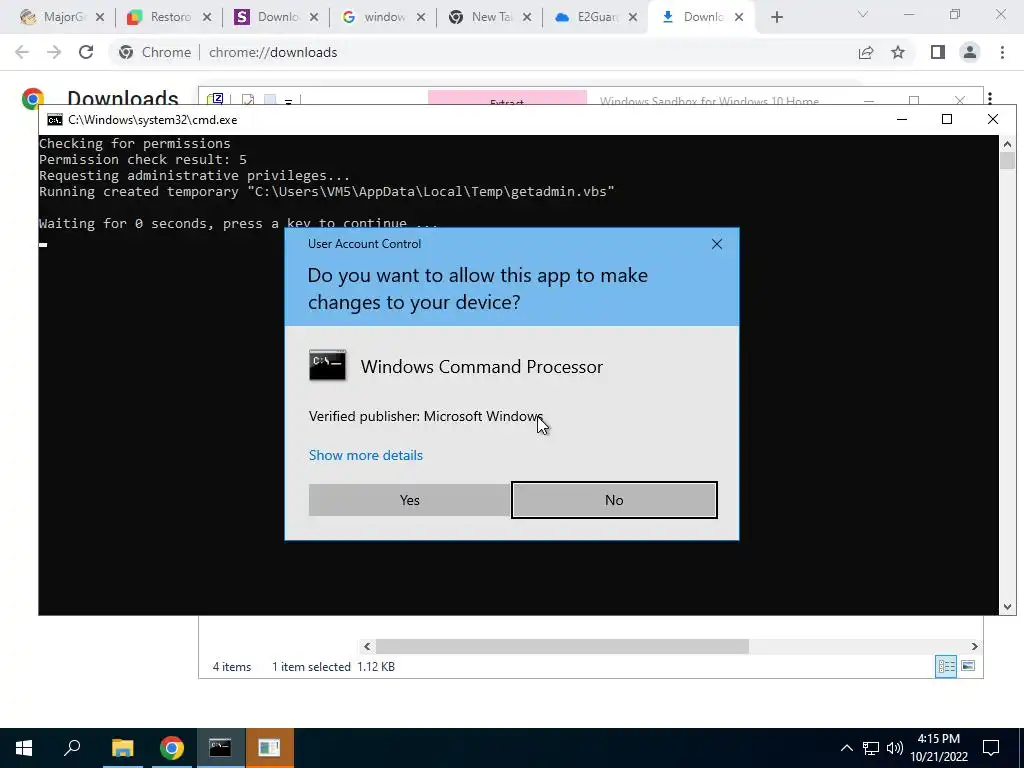The width and height of the screenshot is (1024, 768).
Task: Open Chrome from taskbar
Action: point(172,748)
